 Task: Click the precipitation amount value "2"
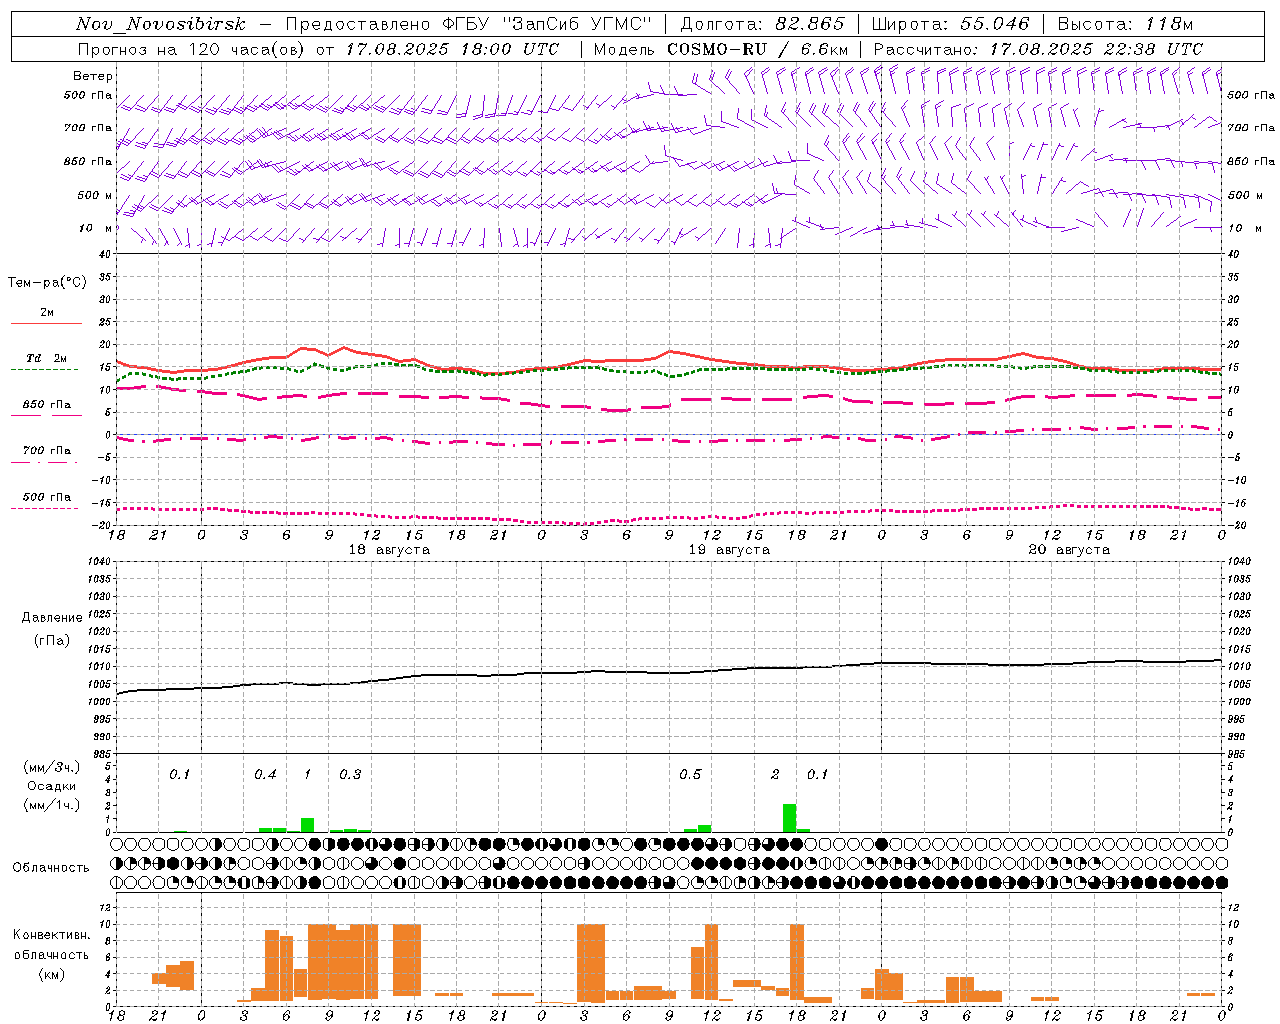click(x=775, y=775)
